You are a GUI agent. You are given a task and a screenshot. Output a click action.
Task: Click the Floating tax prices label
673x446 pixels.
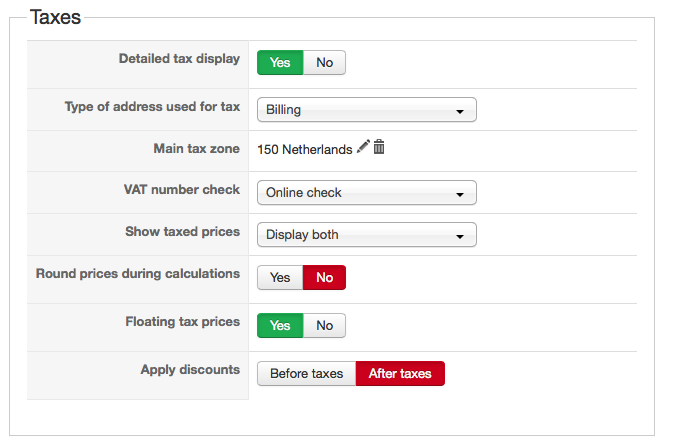(182, 321)
